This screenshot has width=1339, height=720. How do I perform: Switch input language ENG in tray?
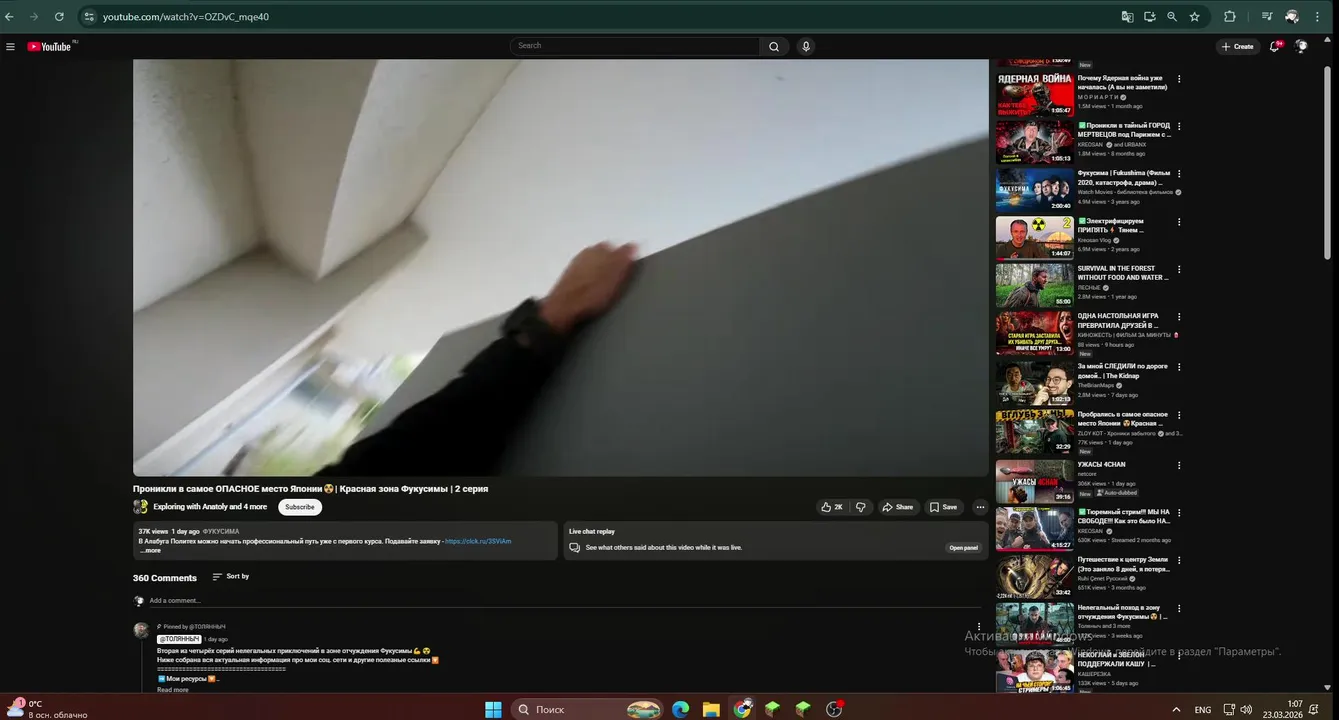click(1203, 710)
